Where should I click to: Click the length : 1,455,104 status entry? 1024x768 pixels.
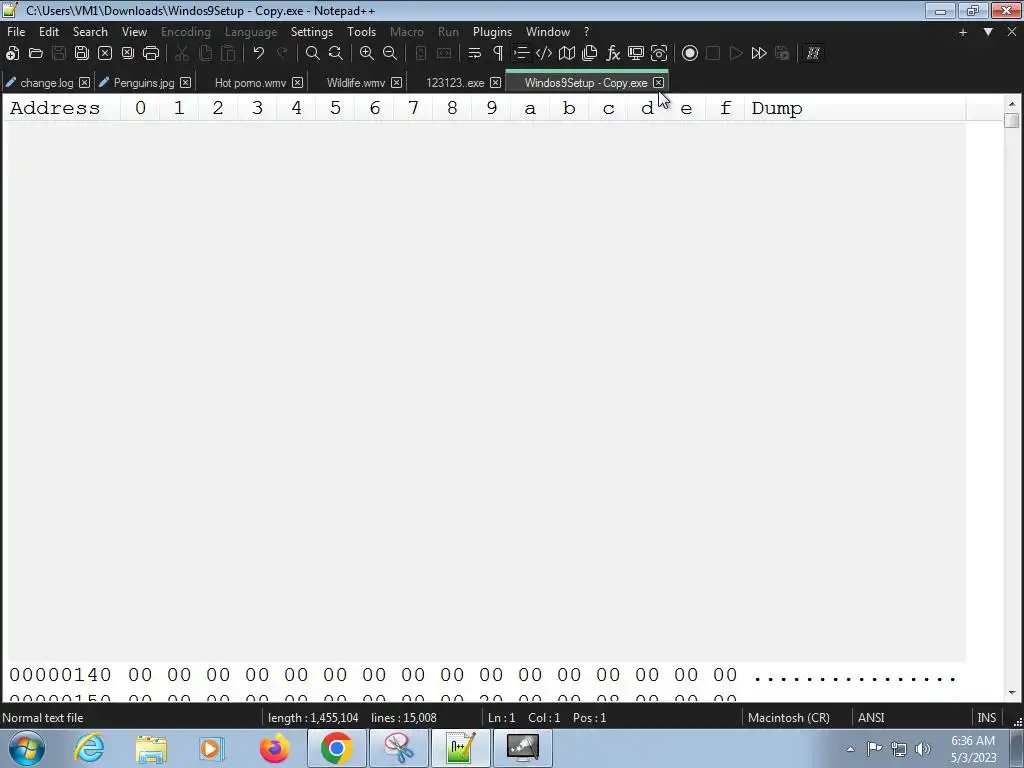[313, 718]
